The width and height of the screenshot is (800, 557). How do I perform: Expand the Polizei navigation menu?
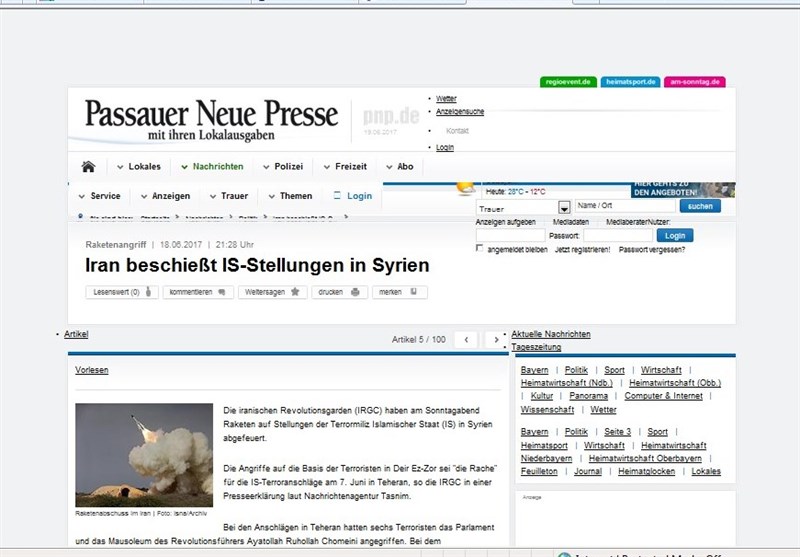click(282, 167)
